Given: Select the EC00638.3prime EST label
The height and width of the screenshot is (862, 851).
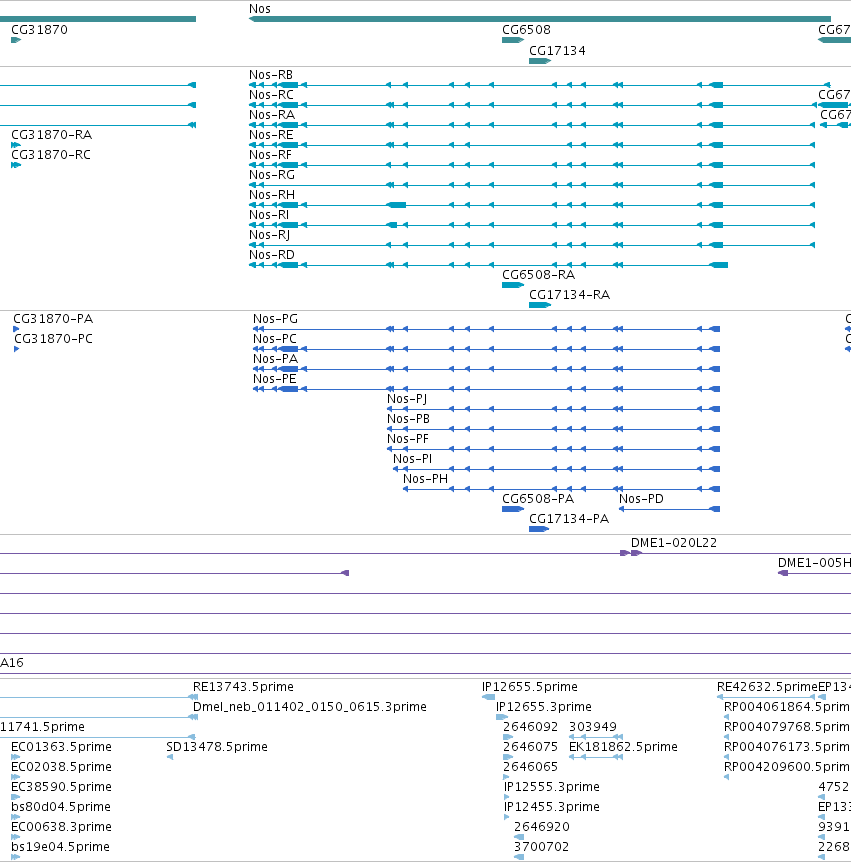Looking at the screenshot, I should click(x=62, y=827).
